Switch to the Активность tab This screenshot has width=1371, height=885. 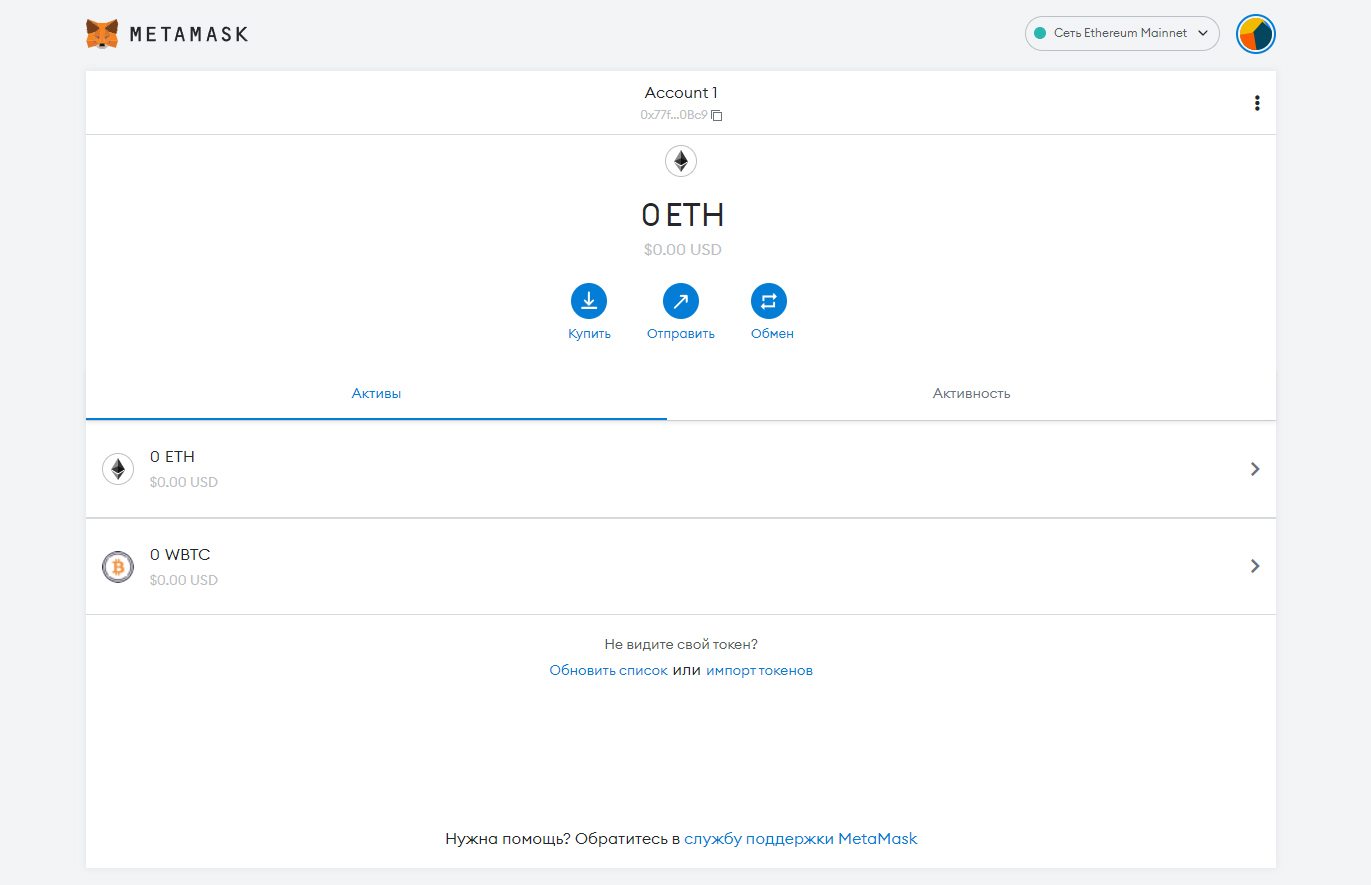[971, 393]
